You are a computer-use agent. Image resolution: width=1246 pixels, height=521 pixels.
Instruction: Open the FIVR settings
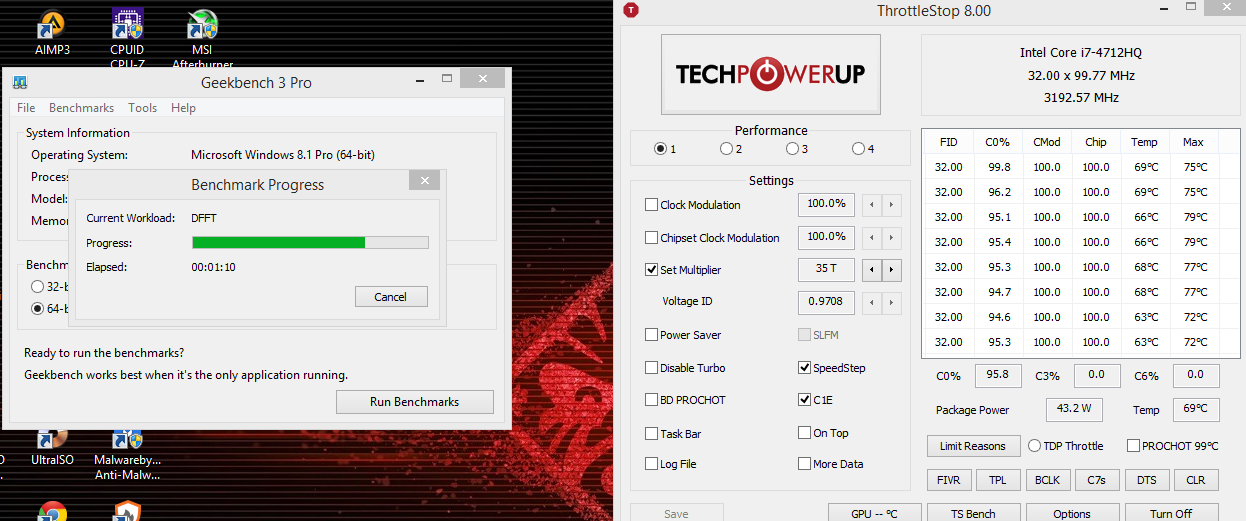(x=949, y=480)
